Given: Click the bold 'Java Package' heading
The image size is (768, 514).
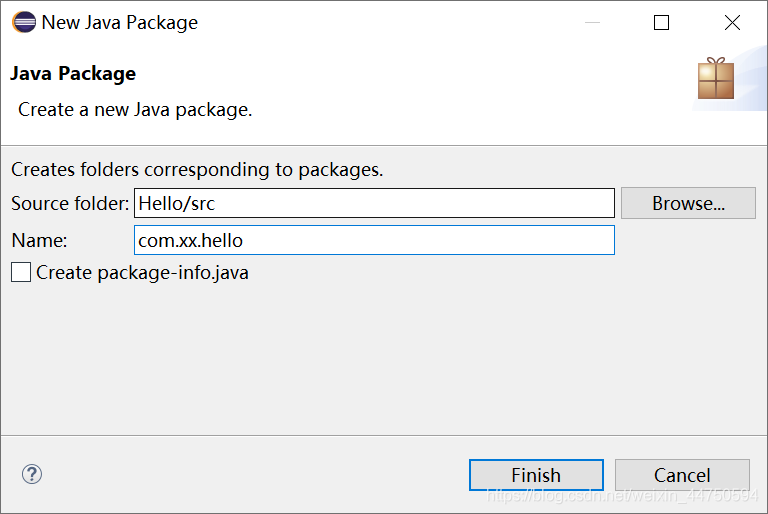Looking at the screenshot, I should pos(73,73).
